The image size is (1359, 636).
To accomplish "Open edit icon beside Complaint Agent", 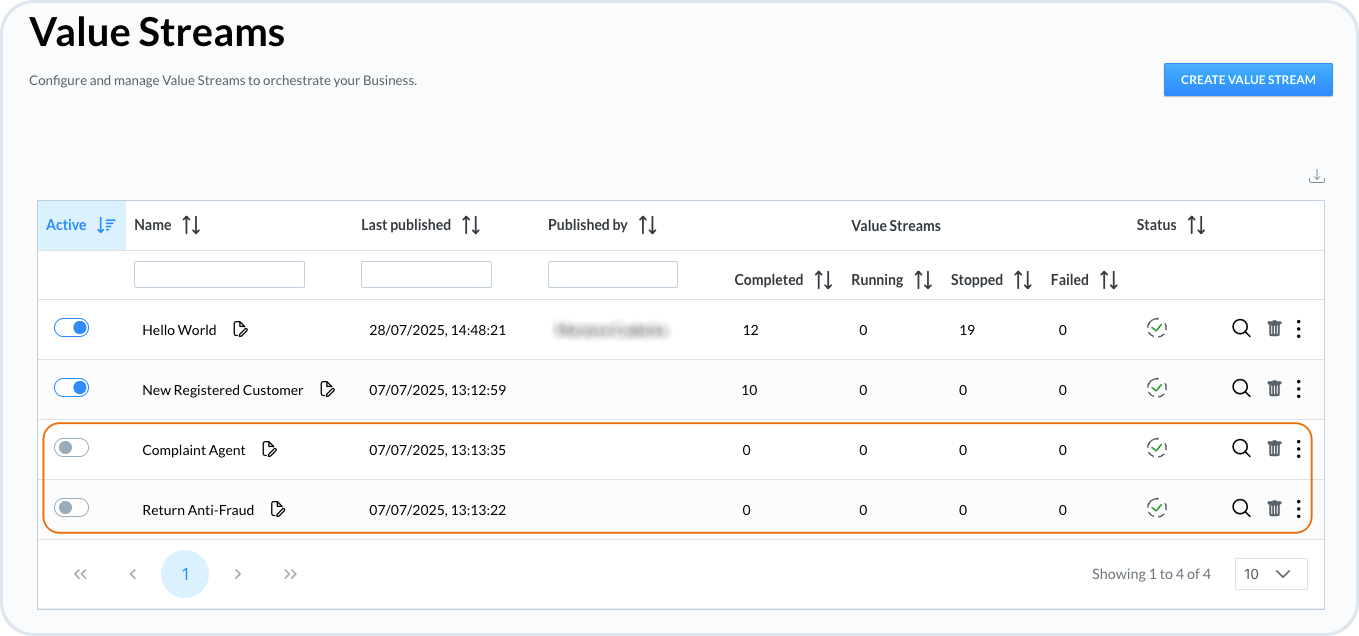I will 269,450.
